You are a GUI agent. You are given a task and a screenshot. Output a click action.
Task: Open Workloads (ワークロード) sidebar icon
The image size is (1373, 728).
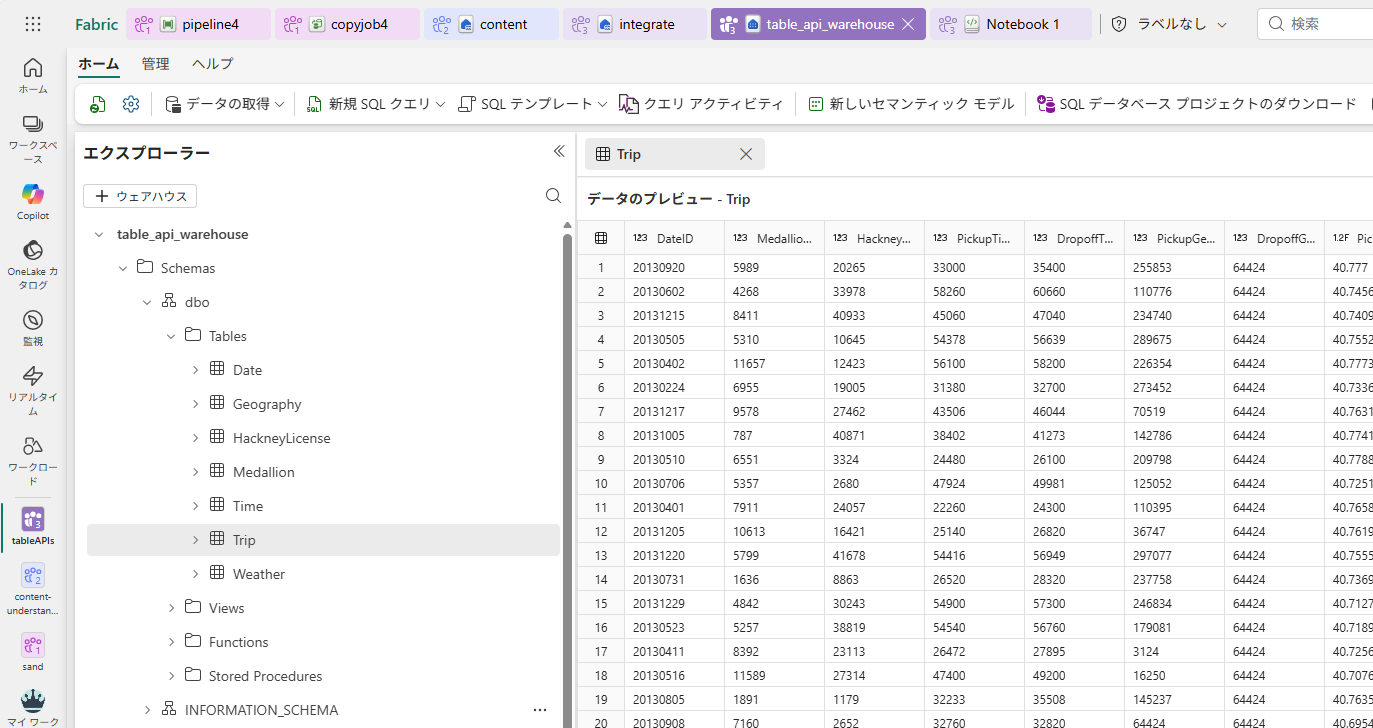(x=33, y=460)
